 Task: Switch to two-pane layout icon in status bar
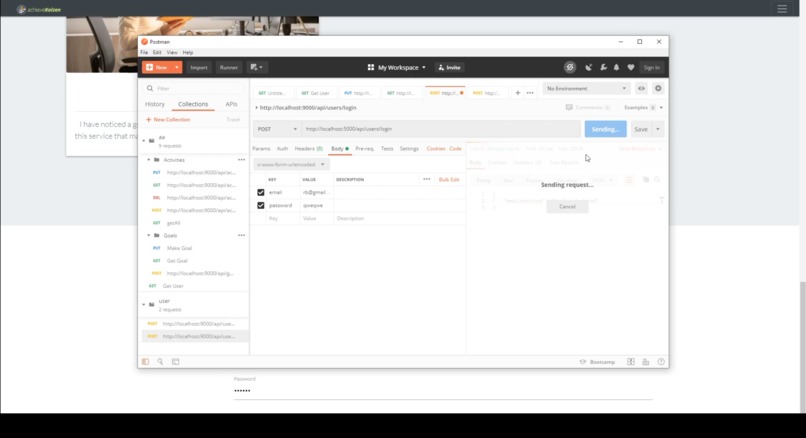631,362
